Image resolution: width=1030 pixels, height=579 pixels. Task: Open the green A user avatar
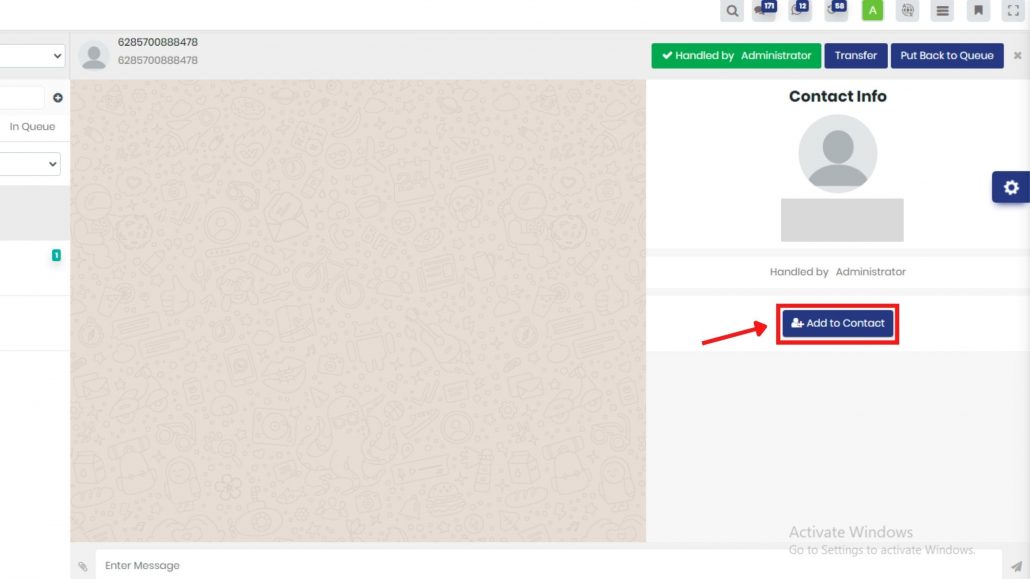[872, 10]
